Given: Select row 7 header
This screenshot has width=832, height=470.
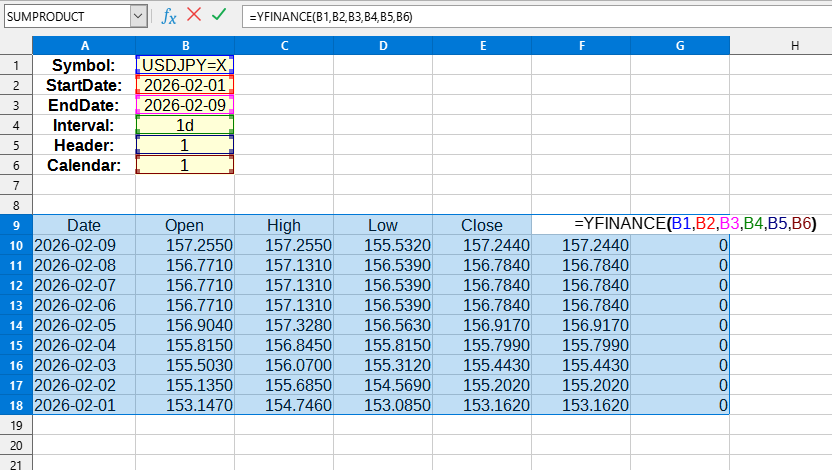Looking at the screenshot, I should (x=16, y=185).
